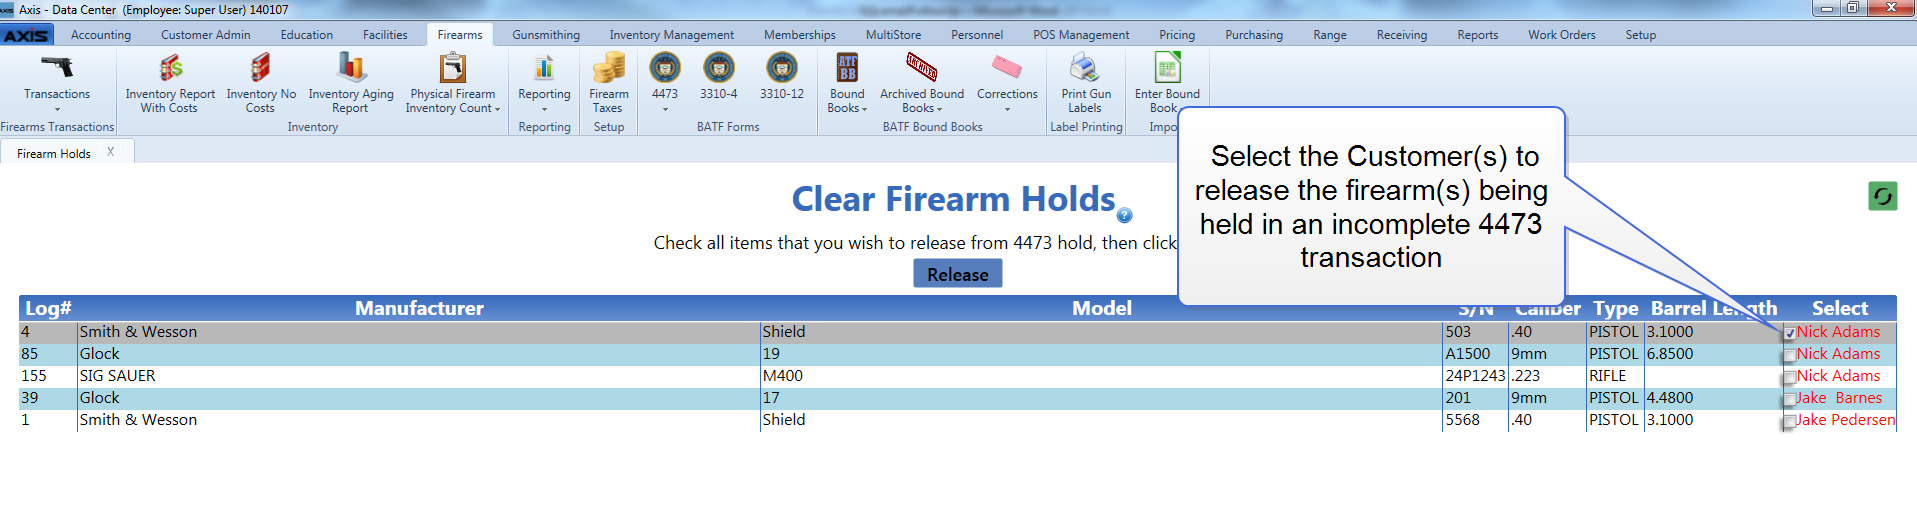The width and height of the screenshot is (1917, 505).
Task: Expand the 4473 dropdown arrow
Action: click(x=665, y=109)
